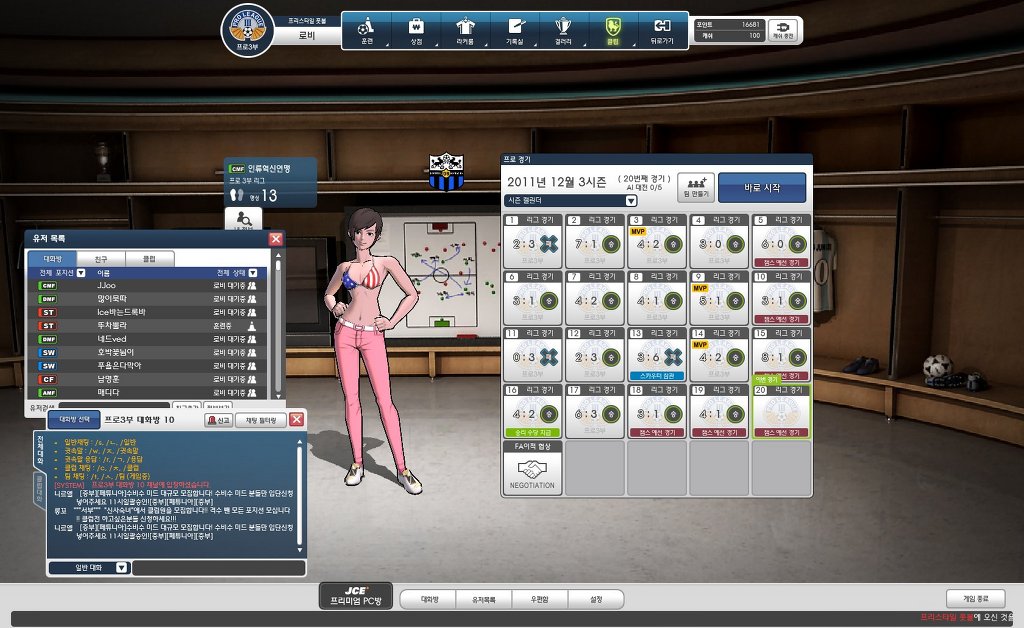
Task: Switch to the 친구 friends tab
Action: click(x=101, y=258)
